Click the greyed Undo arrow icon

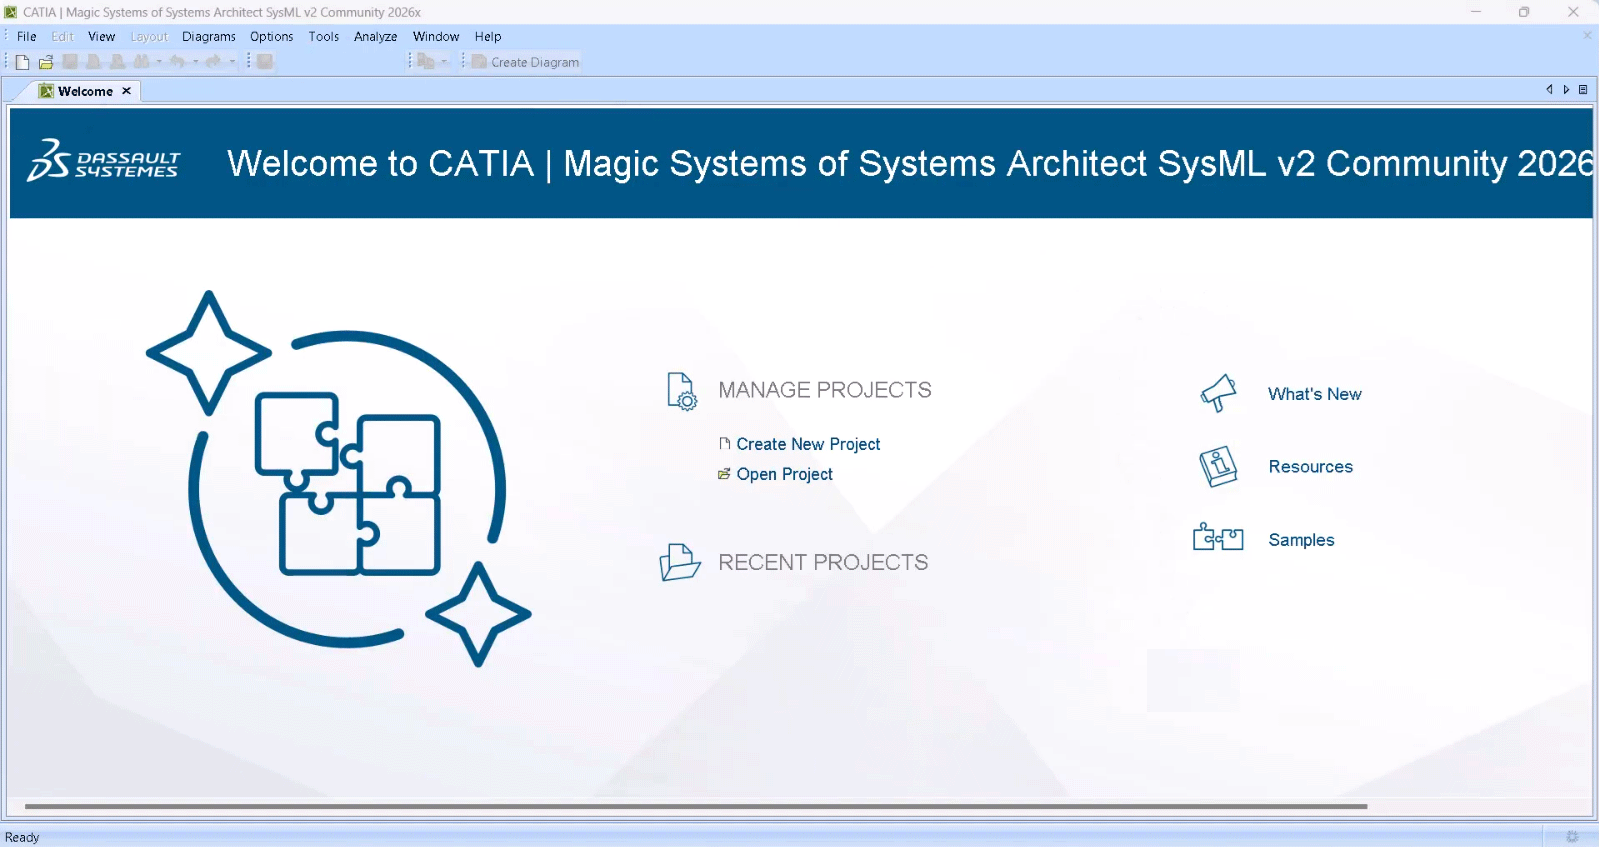point(177,62)
